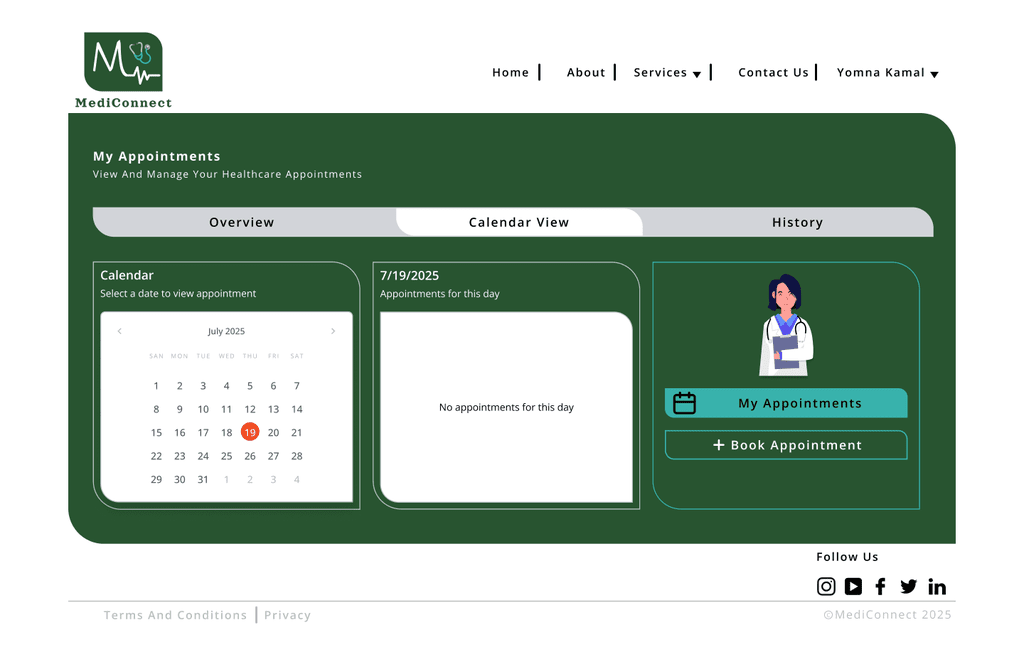Screen dimensions: 1024x652
Task: Click the 'Follow Us' text
Action: (x=847, y=557)
